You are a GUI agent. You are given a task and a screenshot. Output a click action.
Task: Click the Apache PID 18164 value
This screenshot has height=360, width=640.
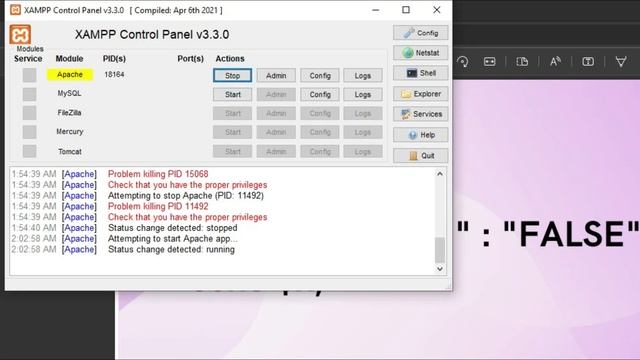114,74
